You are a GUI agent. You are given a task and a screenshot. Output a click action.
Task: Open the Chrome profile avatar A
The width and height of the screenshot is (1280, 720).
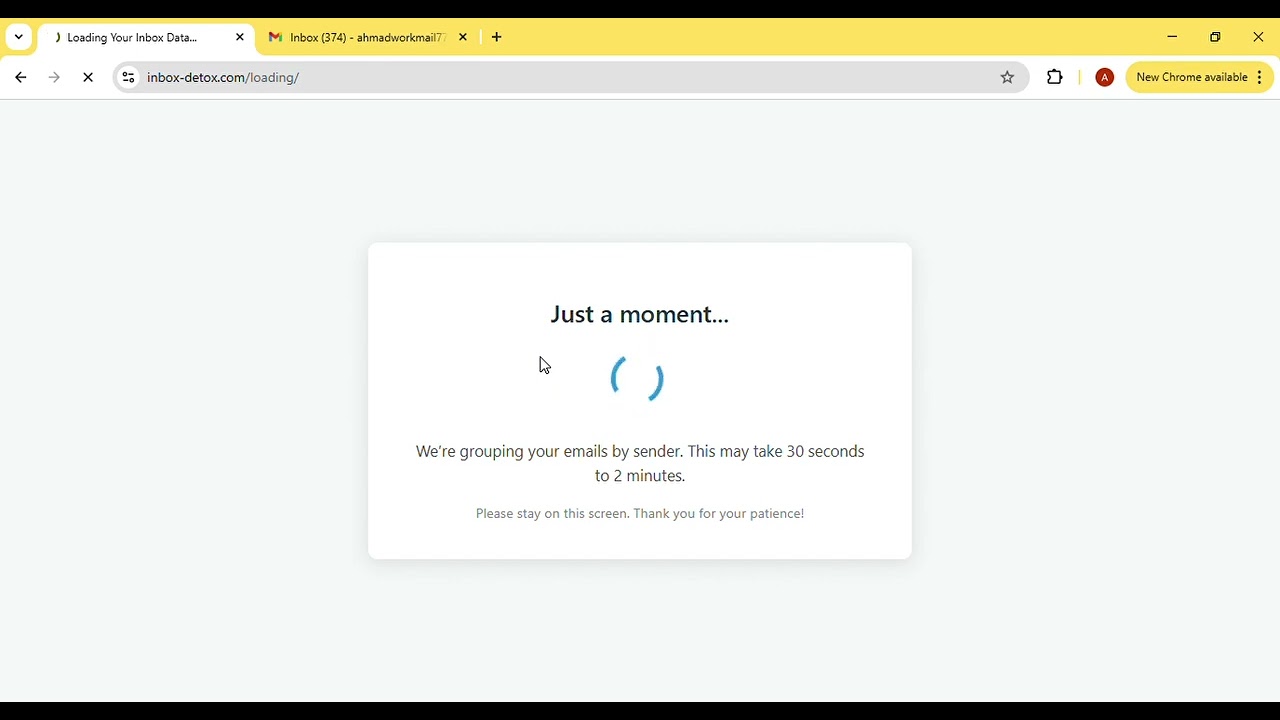click(1105, 78)
